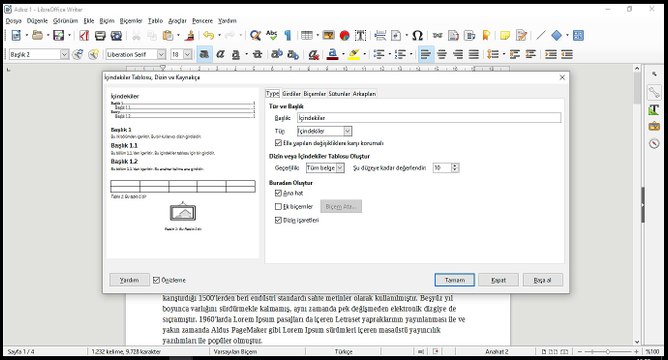Image resolution: width=668 pixels, height=360 pixels.
Task: Toggle formatting marks pilcrow icon
Action: tap(288, 35)
